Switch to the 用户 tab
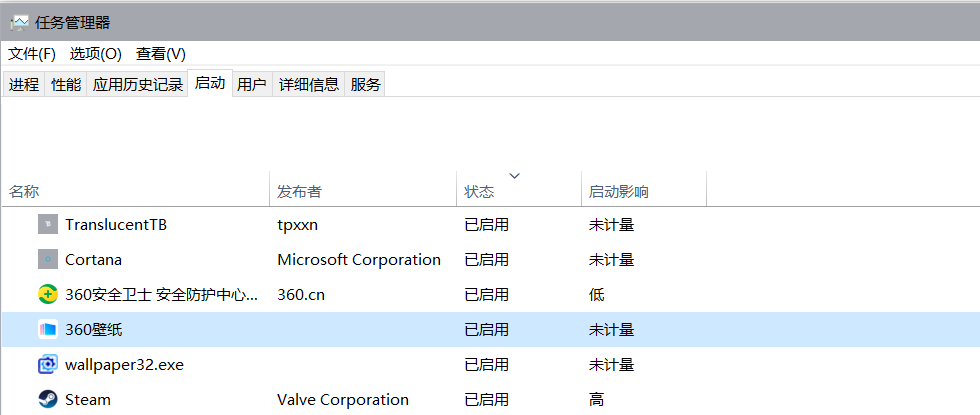 (x=252, y=84)
